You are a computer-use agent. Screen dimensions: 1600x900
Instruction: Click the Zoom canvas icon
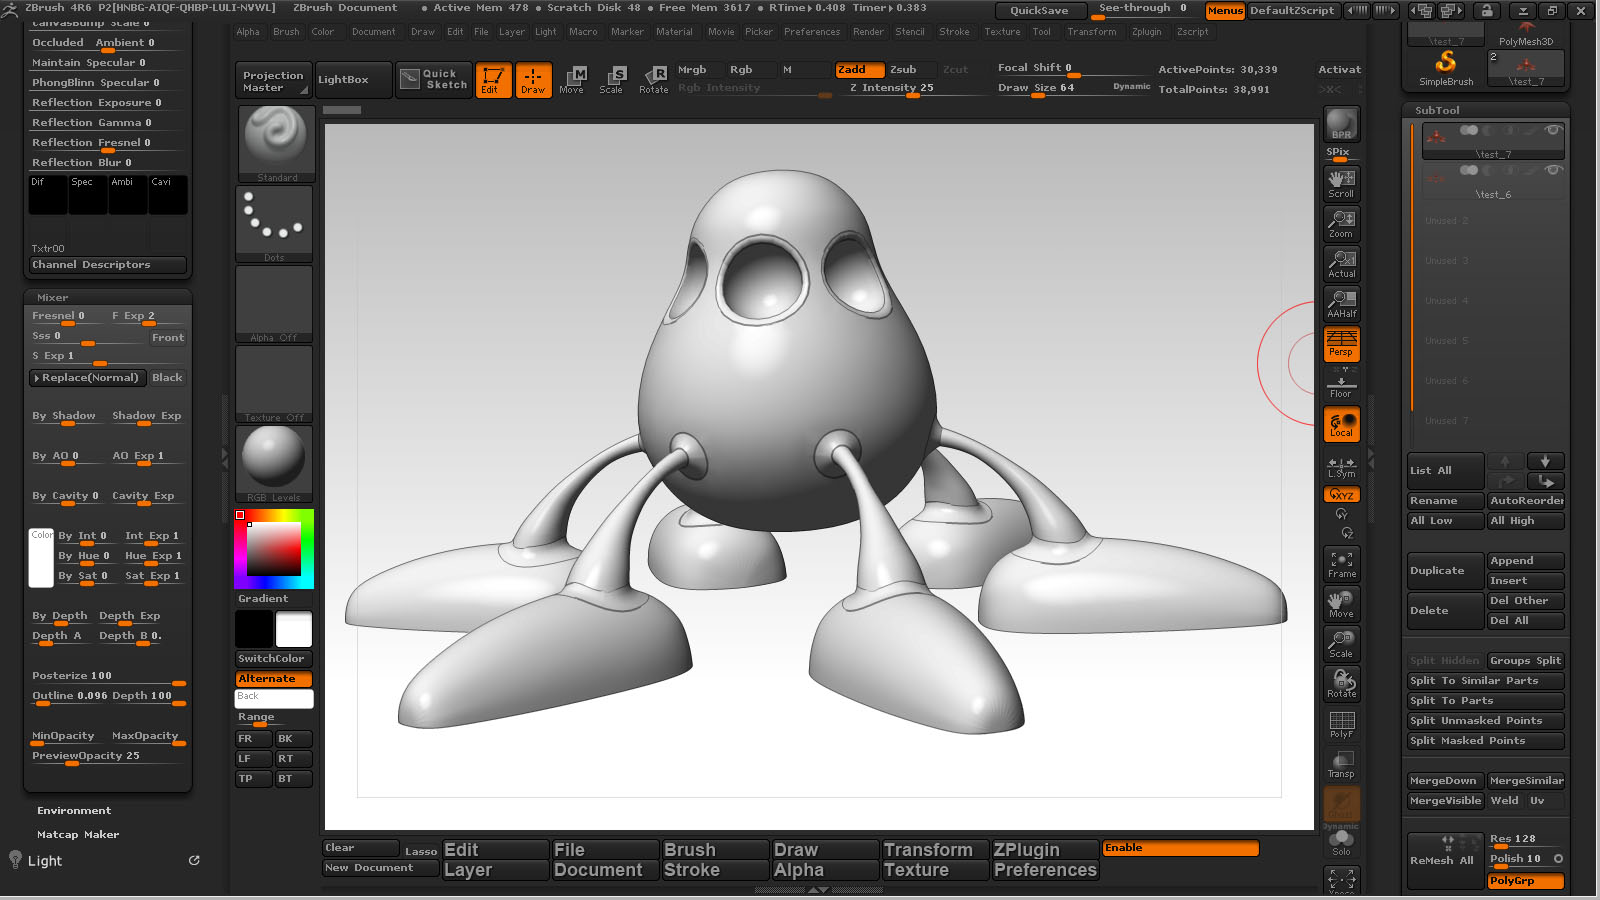tap(1341, 223)
